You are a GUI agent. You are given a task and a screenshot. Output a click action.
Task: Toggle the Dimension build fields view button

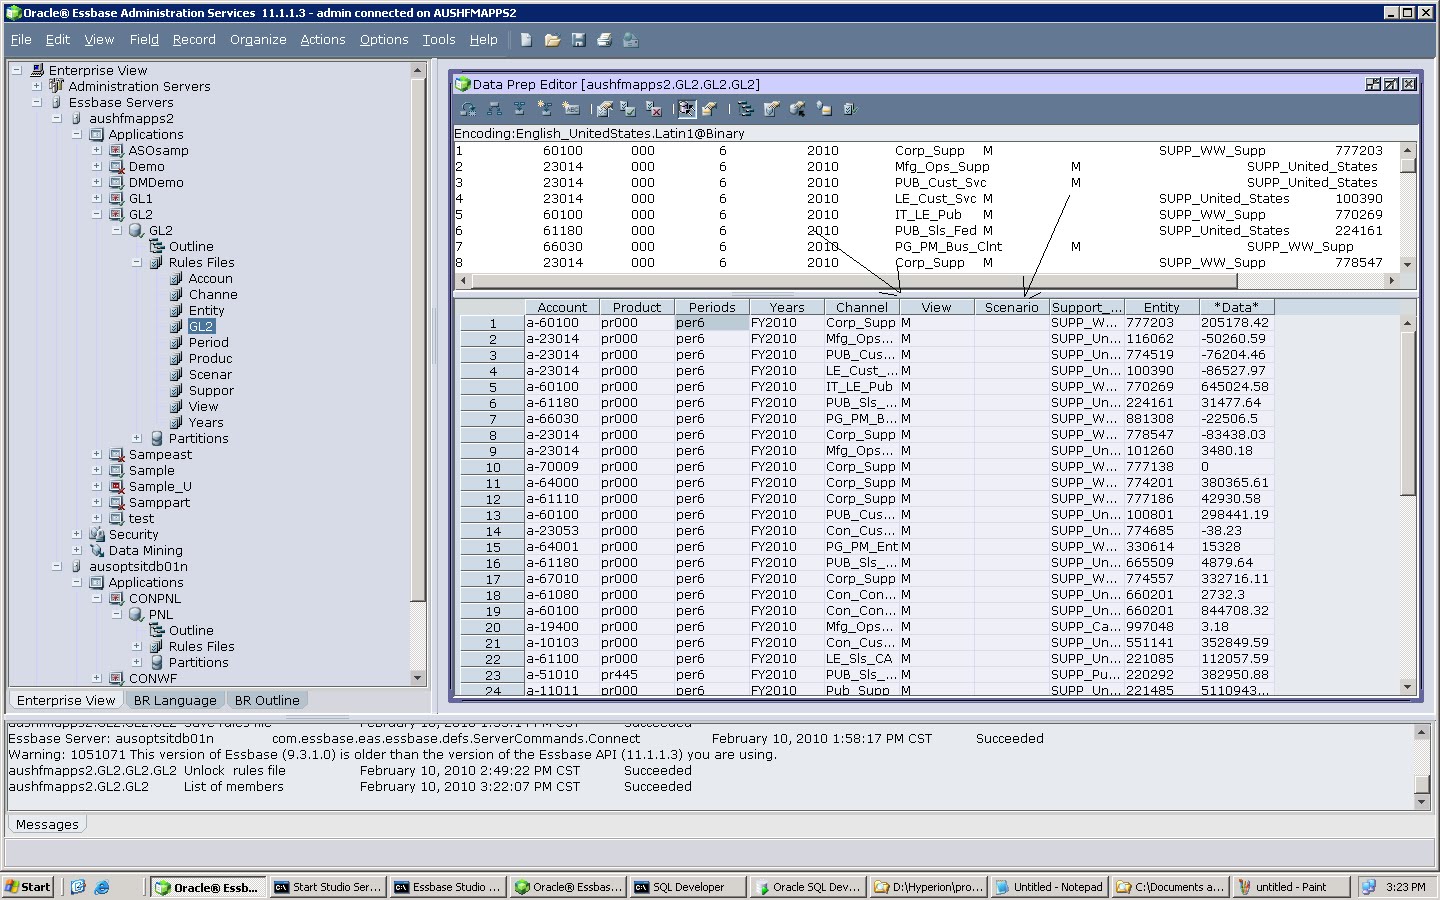[710, 109]
